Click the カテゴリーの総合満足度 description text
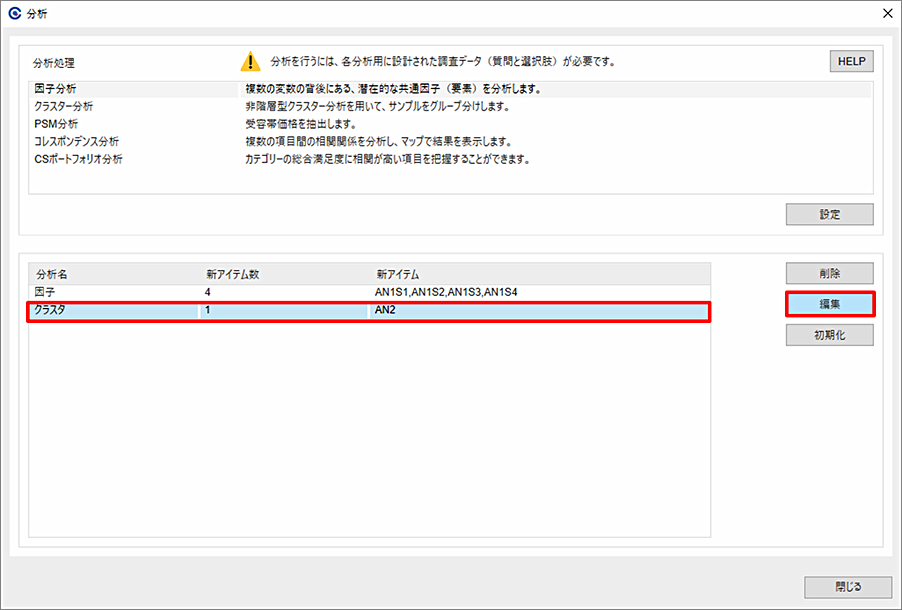 pos(387,159)
